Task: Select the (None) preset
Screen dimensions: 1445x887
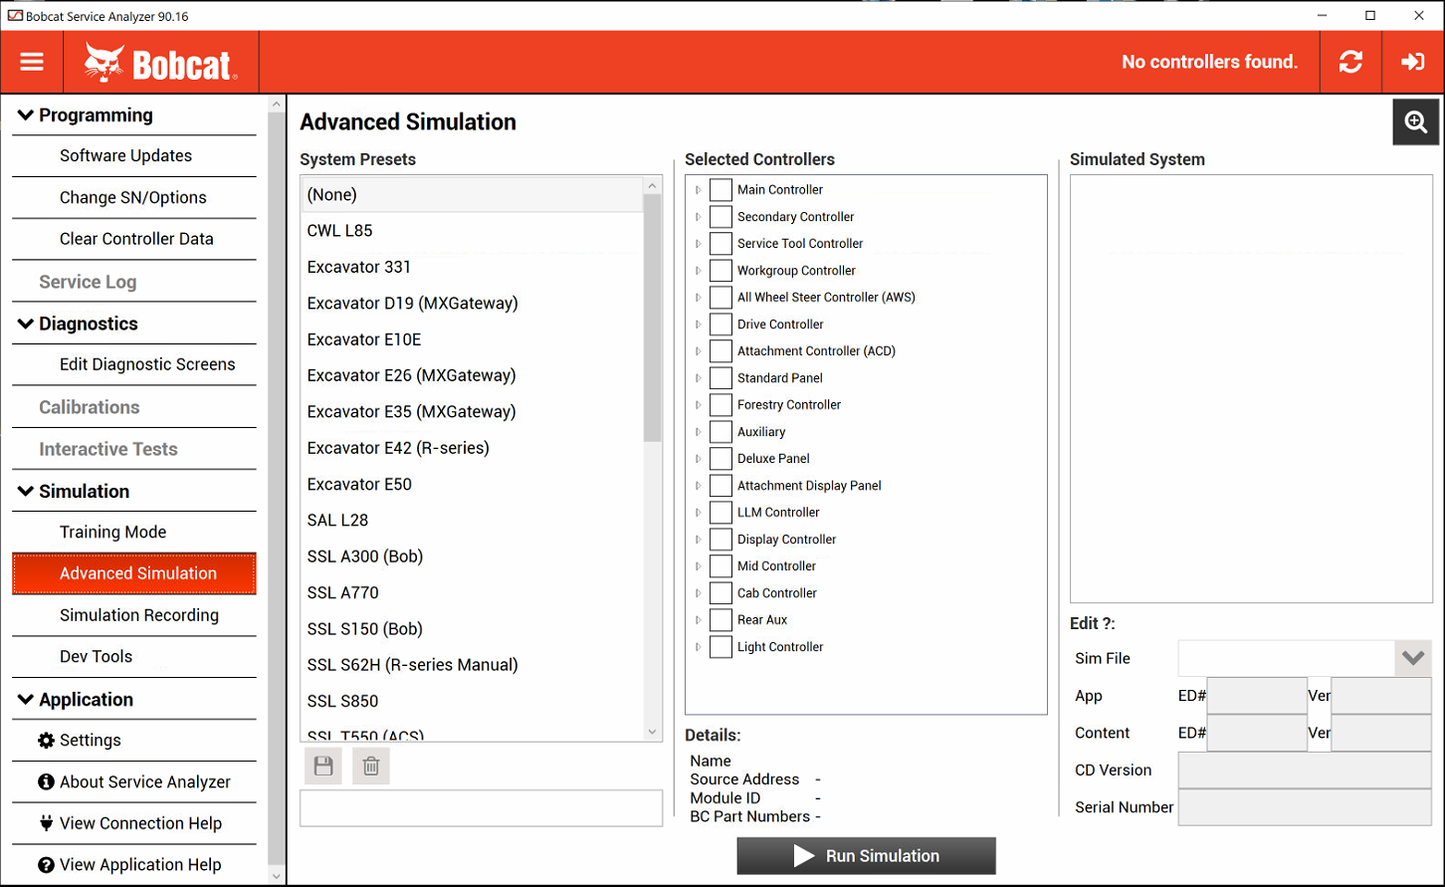Action: (x=472, y=194)
